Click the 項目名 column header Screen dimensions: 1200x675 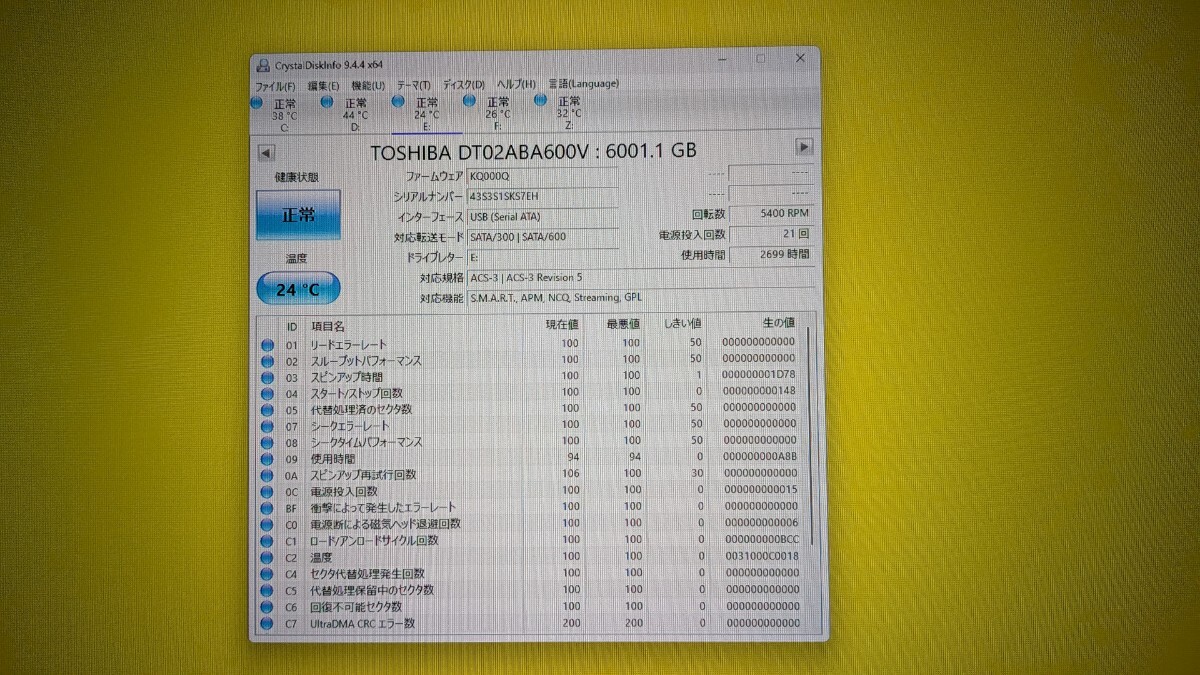pyautogui.click(x=328, y=326)
